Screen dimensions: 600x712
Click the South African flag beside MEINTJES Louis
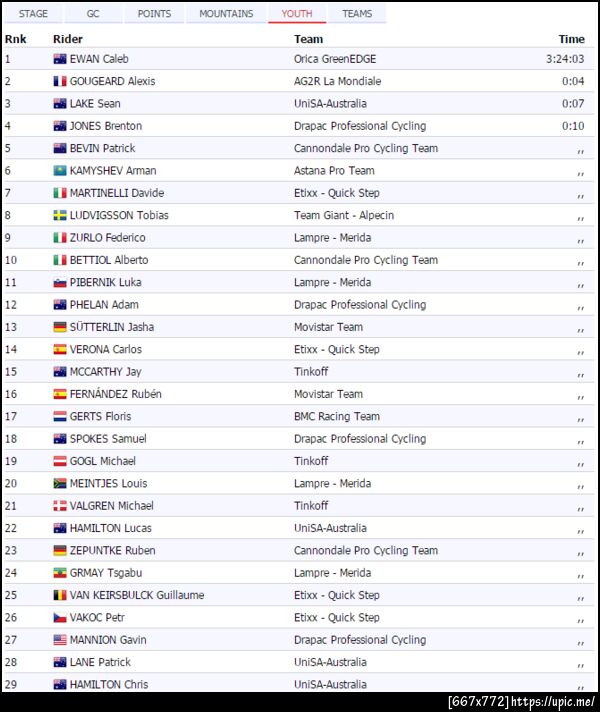[x=60, y=483]
